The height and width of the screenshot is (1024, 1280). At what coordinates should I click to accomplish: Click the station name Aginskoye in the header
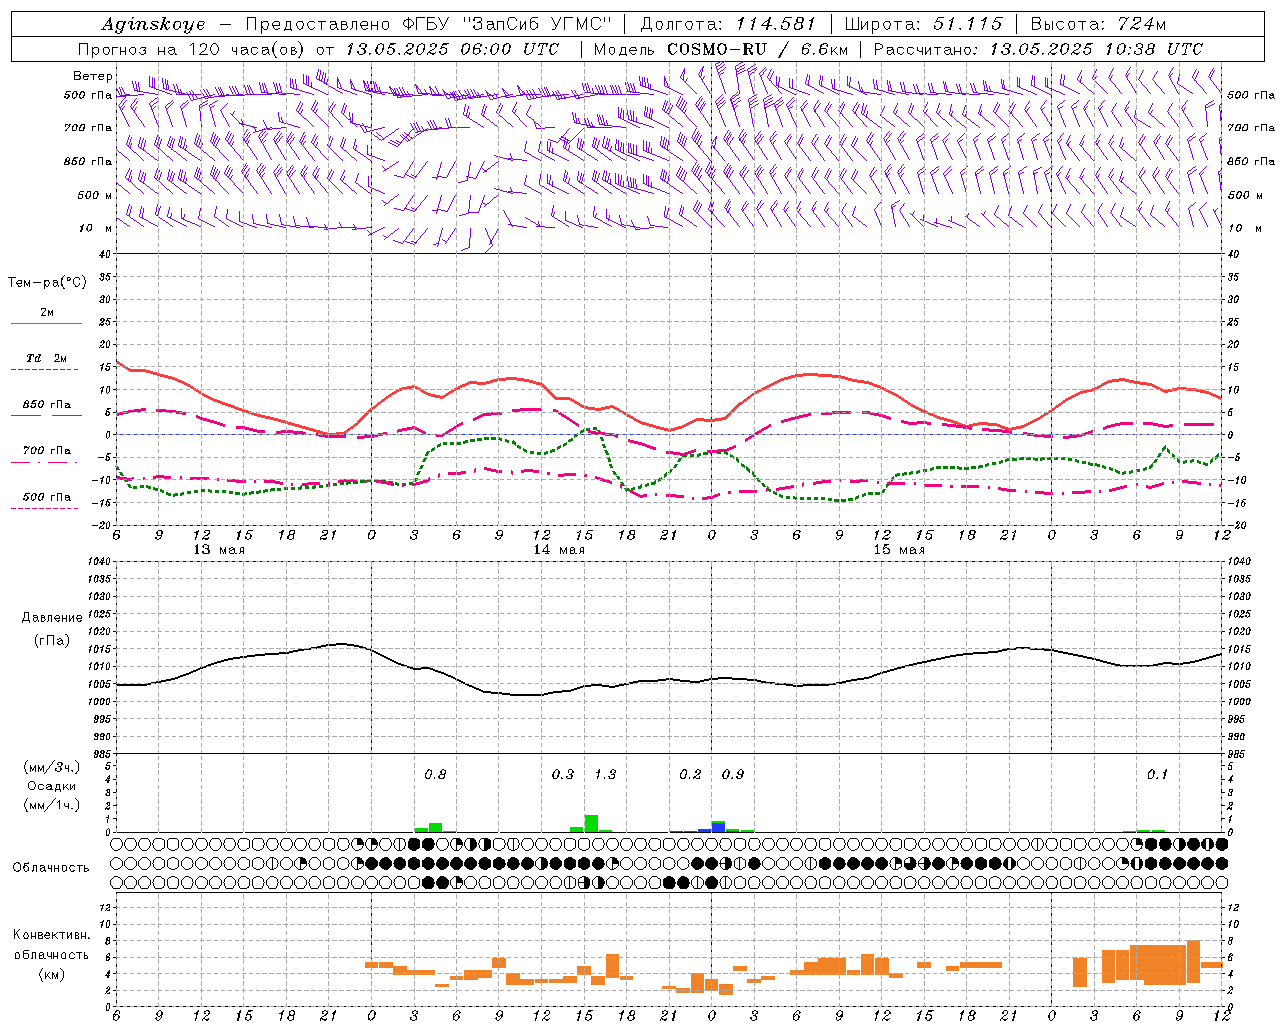click(153, 24)
